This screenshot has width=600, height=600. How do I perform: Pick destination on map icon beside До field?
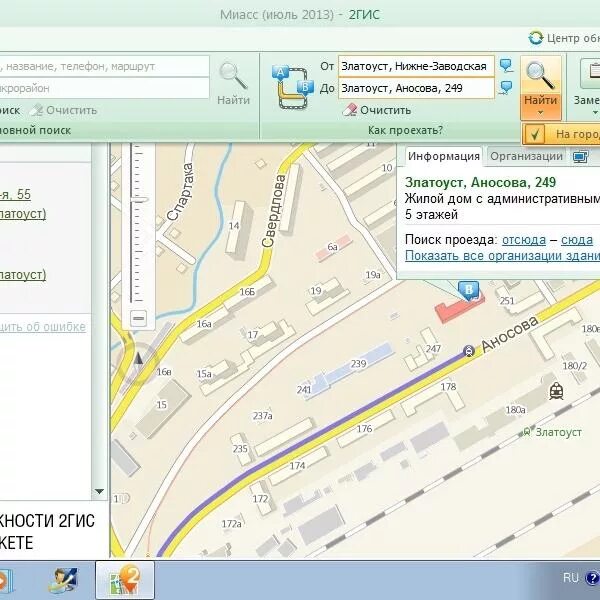click(x=506, y=88)
